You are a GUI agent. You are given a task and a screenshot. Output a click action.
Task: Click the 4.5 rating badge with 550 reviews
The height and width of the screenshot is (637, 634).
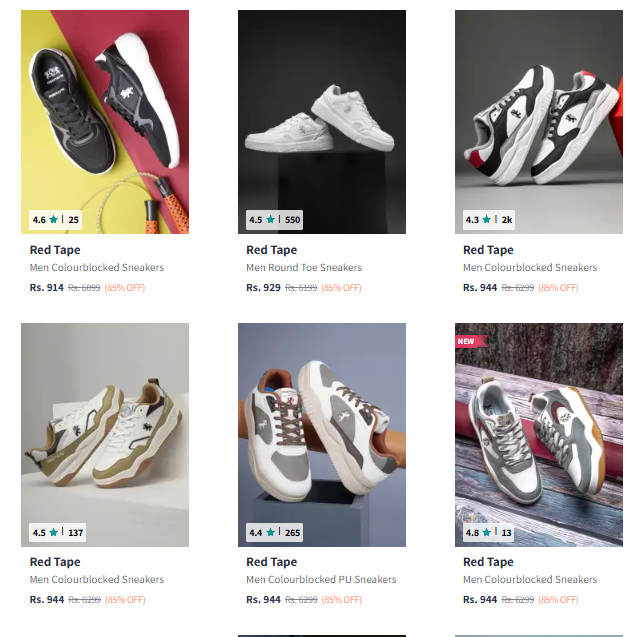click(x=274, y=219)
